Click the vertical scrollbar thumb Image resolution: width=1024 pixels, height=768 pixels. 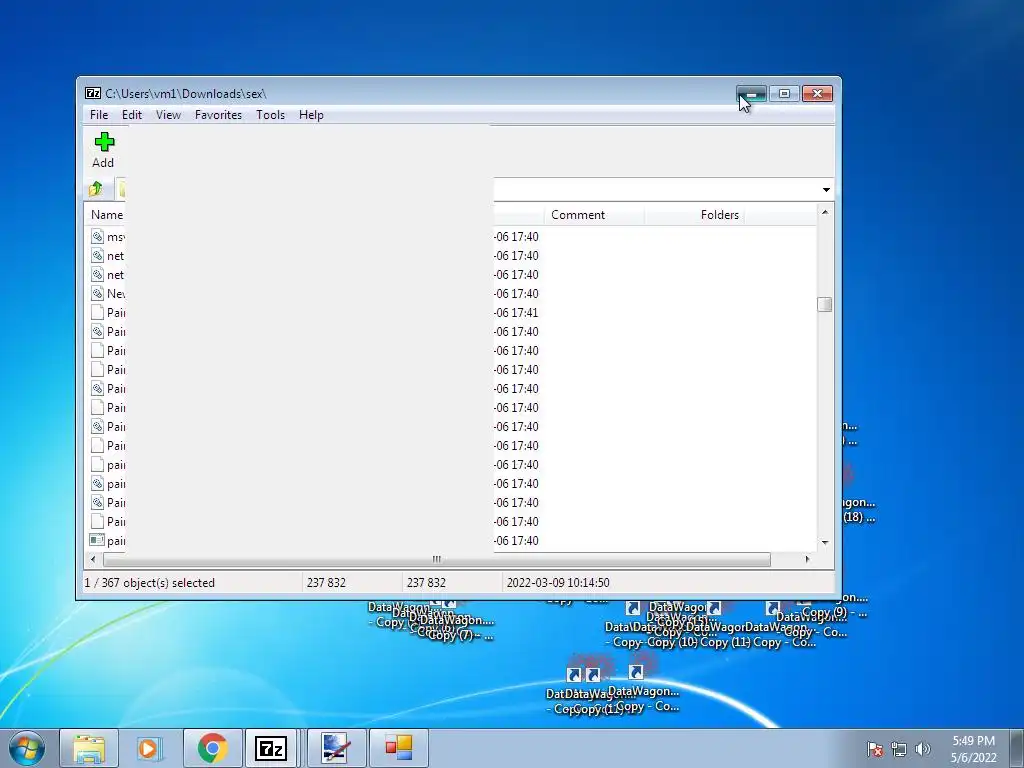tap(825, 304)
